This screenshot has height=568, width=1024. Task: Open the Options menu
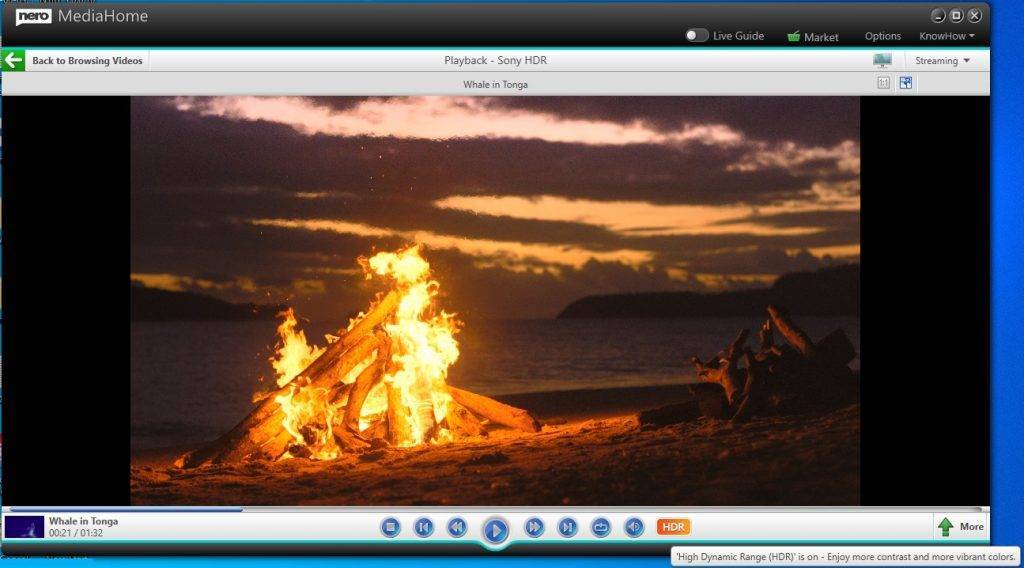pyautogui.click(x=883, y=36)
